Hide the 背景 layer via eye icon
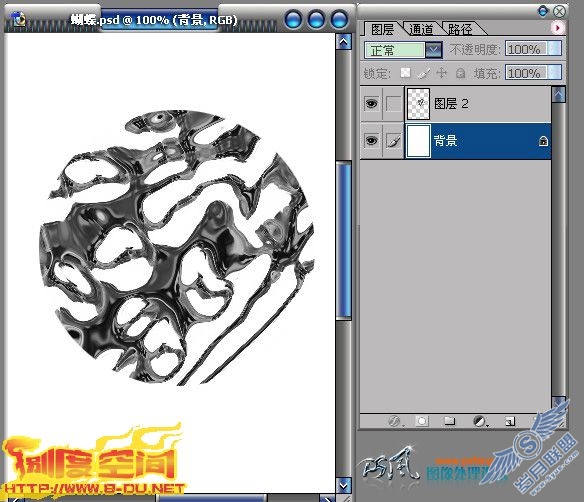The image size is (584, 502). pyautogui.click(x=371, y=141)
